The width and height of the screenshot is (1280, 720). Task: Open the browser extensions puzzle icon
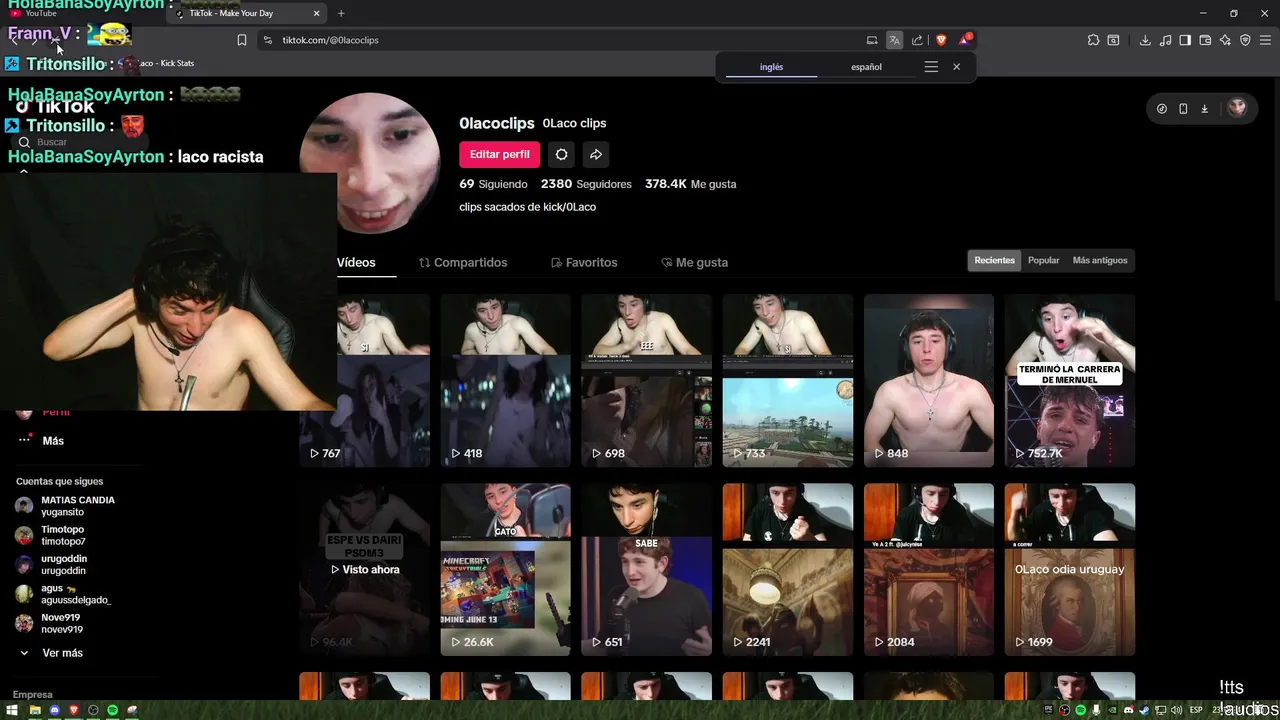(x=1093, y=40)
